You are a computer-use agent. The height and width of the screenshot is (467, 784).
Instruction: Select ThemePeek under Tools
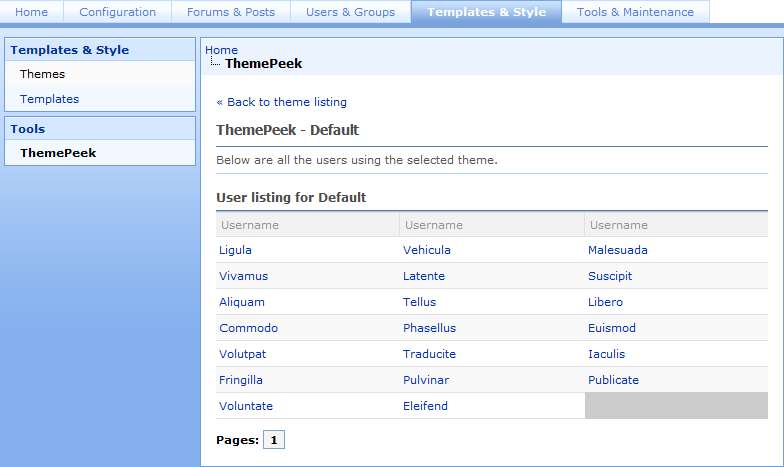pos(58,153)
